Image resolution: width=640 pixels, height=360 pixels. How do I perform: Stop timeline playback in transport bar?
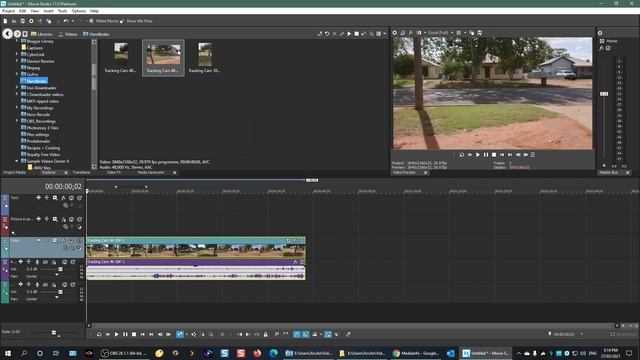(134, 334)
